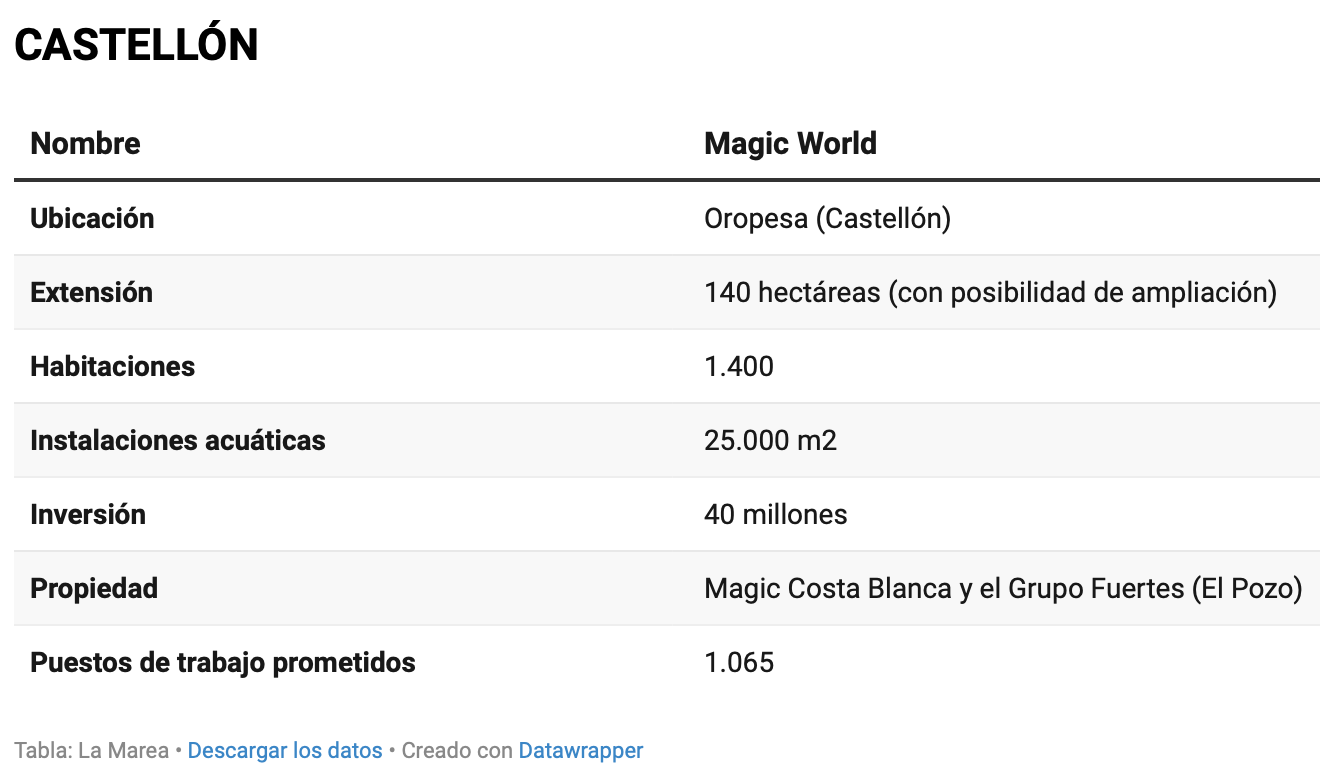
Task: Select "Puestos de trabajo prometidos" label
Action: tap(223, 662)
